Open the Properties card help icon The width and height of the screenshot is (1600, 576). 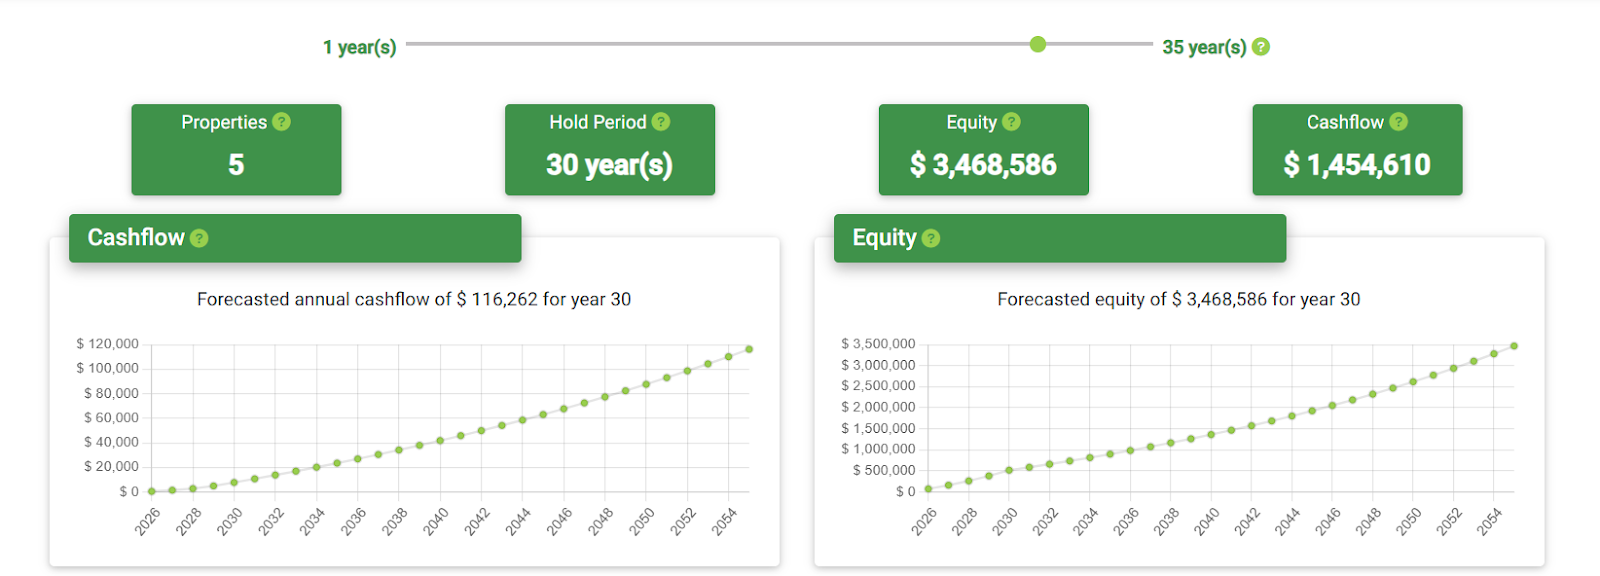[282, 122]
